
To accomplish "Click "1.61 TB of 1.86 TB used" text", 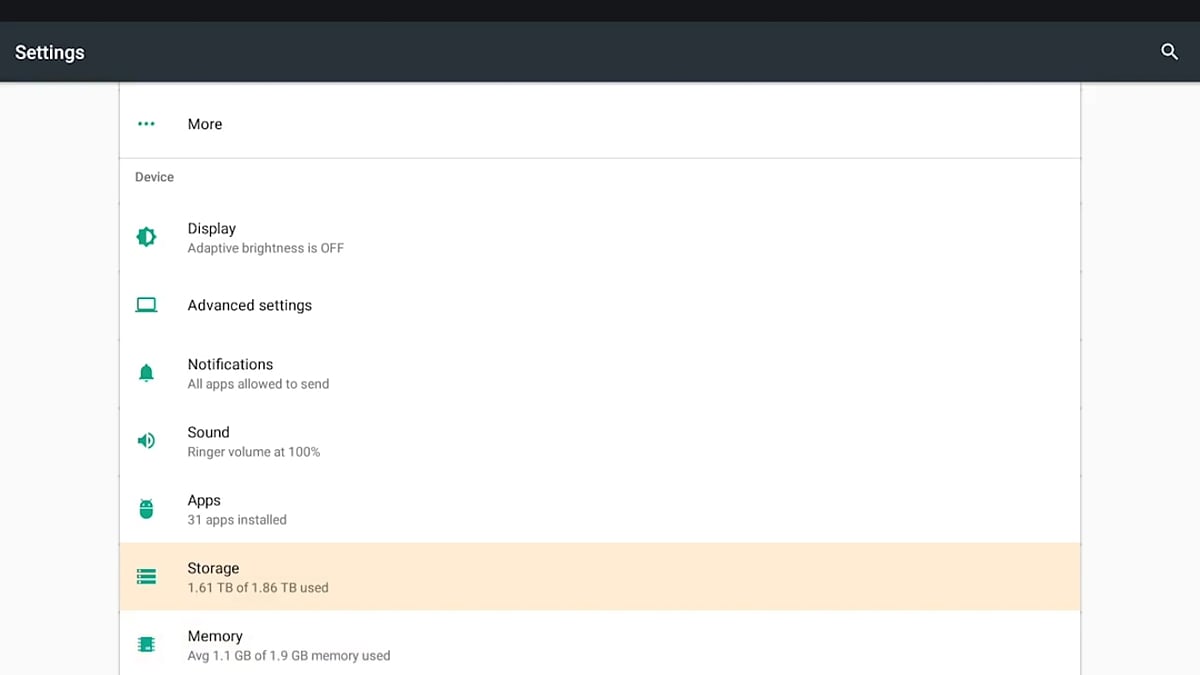I will tap(258, 588).
